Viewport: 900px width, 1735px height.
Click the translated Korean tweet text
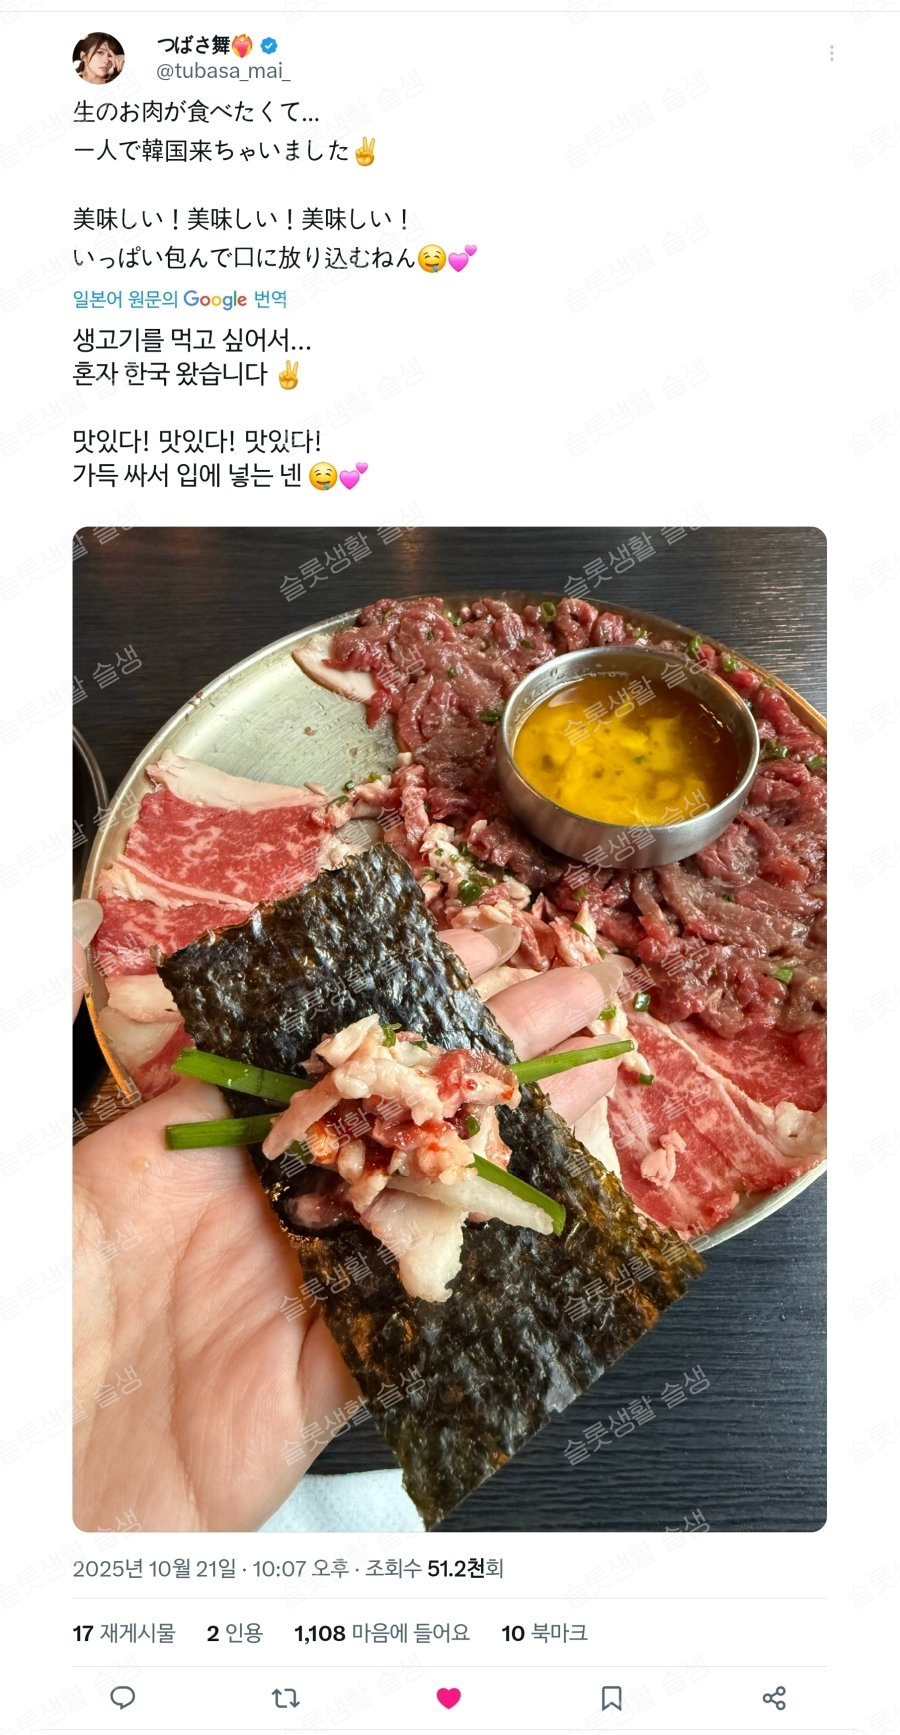click(x=221, y=407)
